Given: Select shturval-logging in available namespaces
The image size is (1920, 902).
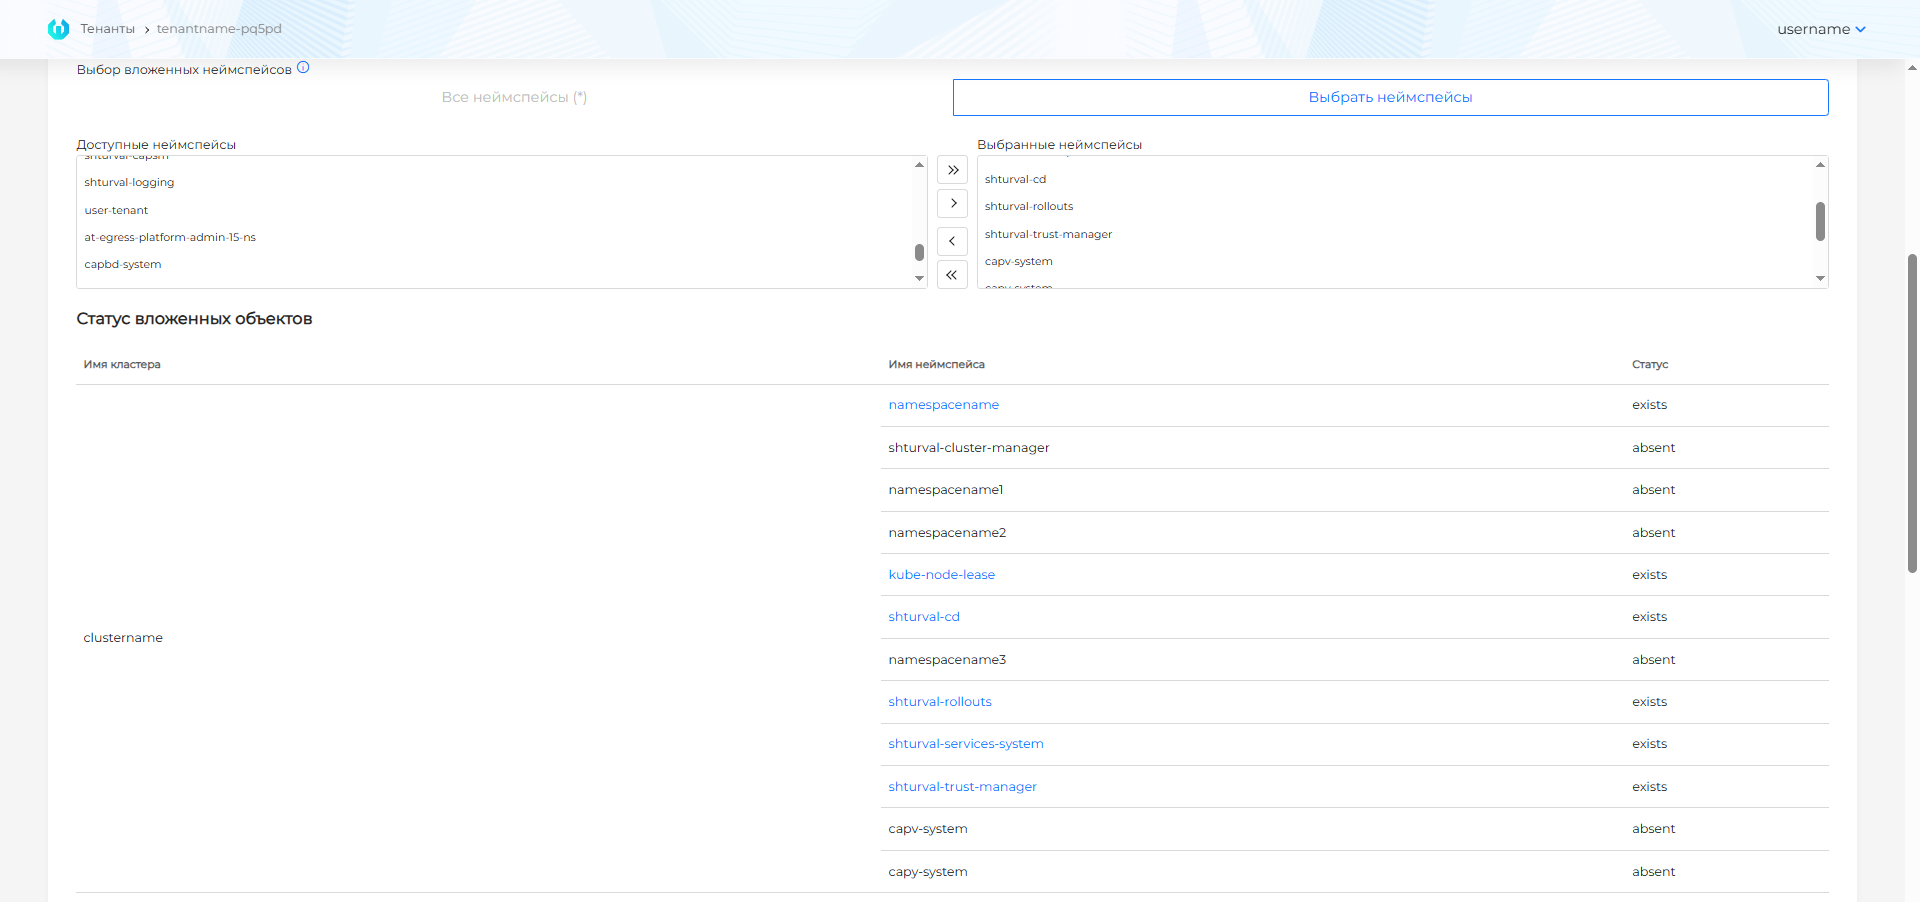Looking at the screenshot, I should pyautogui.click(x=129, y=183).
